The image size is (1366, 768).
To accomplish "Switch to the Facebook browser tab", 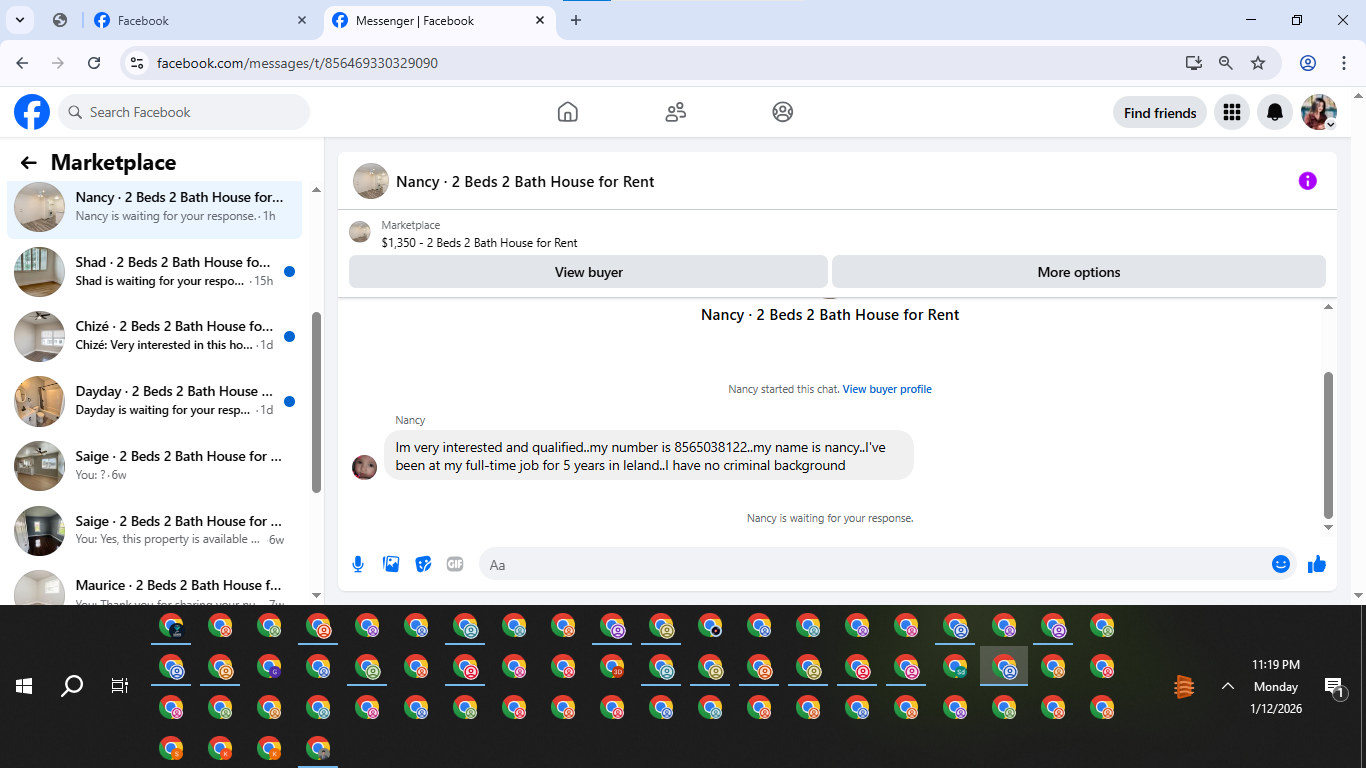I will [200, 20].
